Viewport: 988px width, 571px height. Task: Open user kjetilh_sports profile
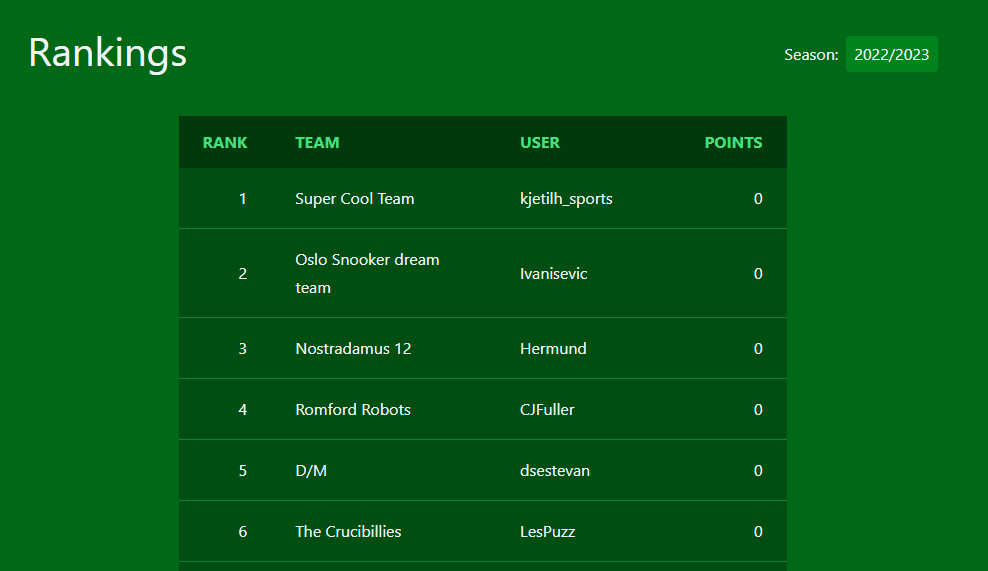566,199
